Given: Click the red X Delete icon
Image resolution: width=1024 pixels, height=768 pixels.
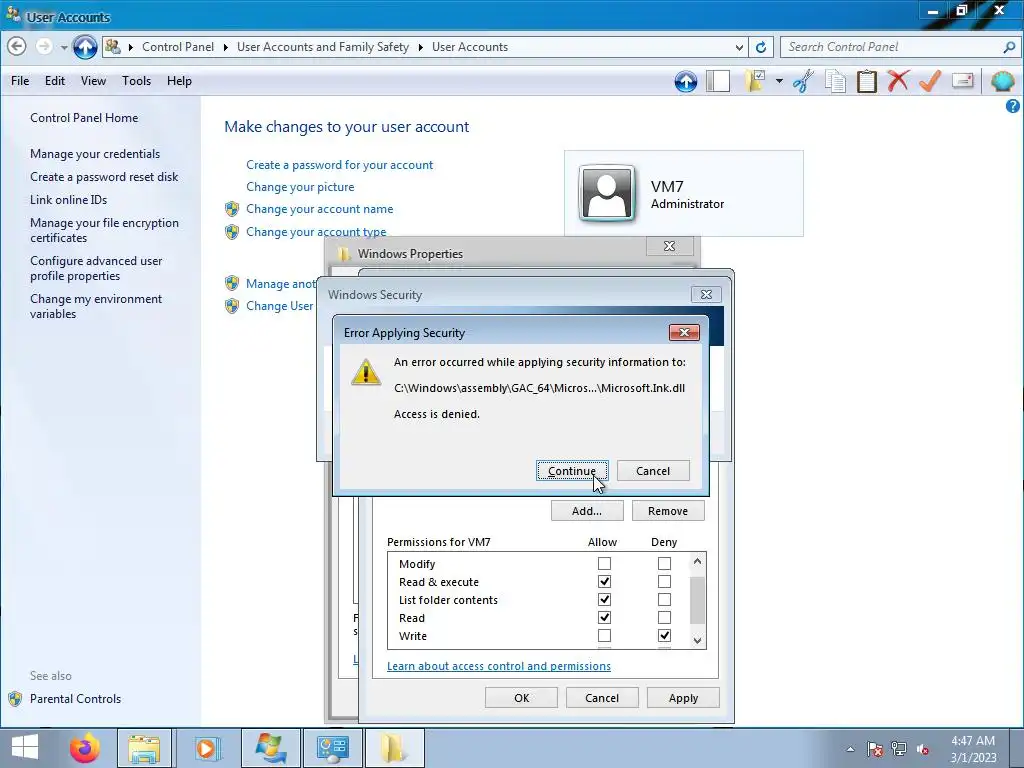Looking at the screenshot, I should 899,81.
